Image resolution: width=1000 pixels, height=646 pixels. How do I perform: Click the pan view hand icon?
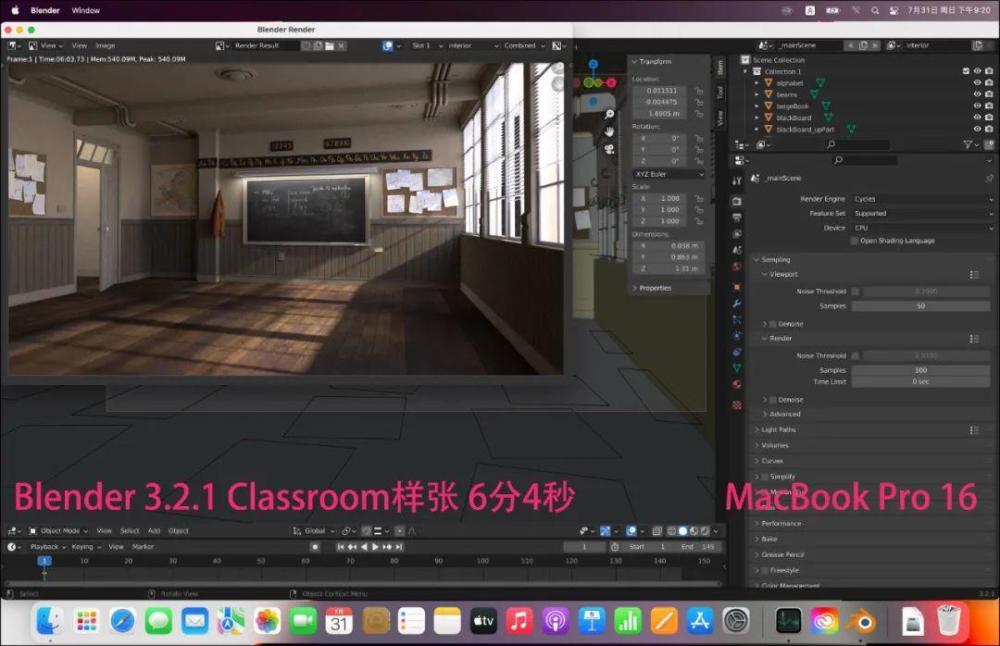(x=609, y=131)
